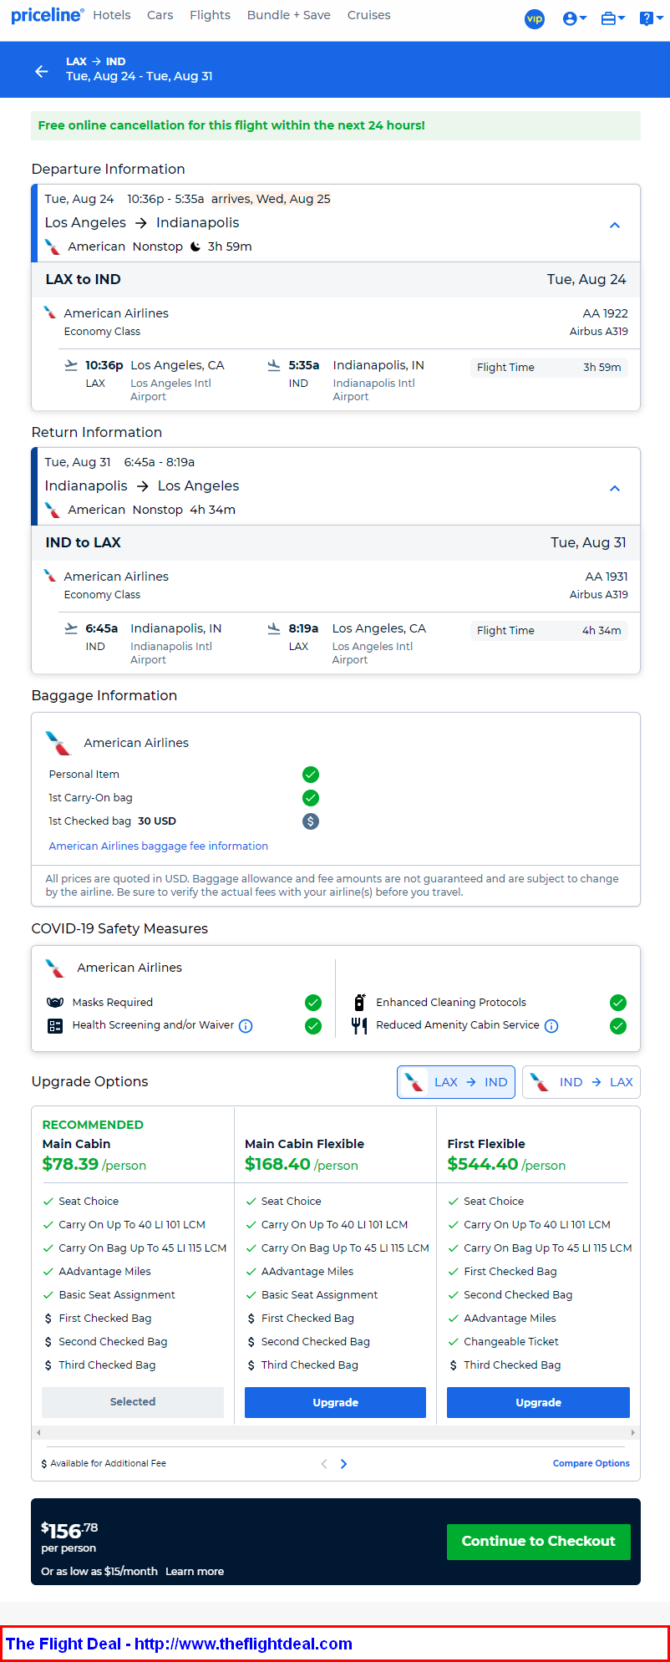Image resolution: width=670 pixels, height=1662 pixels.
Task: Open the Hotels menu item
Action: 112,15
